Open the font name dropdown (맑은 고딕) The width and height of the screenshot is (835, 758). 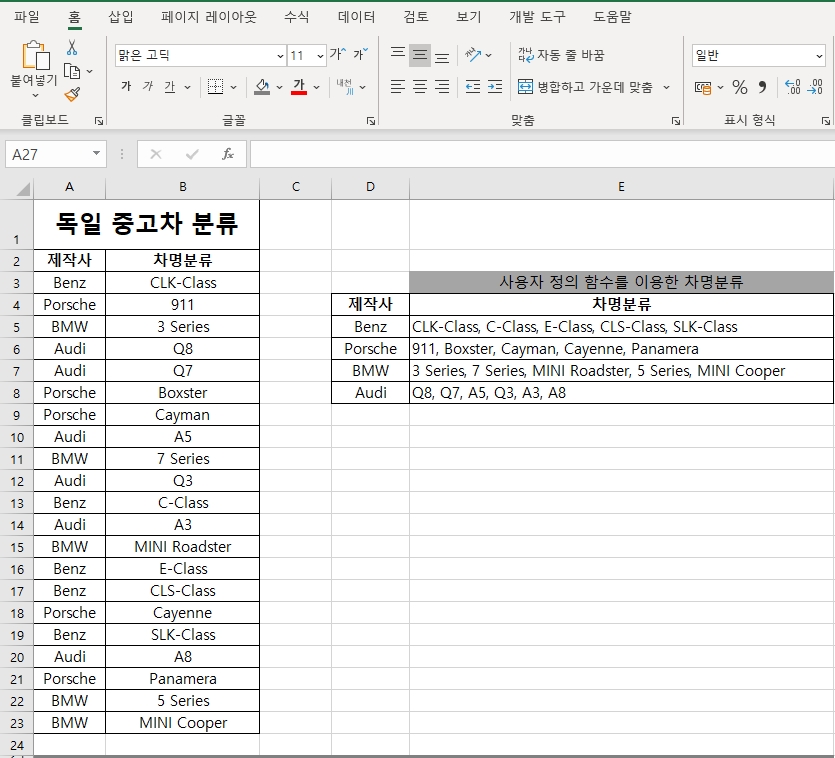(280, 55)
